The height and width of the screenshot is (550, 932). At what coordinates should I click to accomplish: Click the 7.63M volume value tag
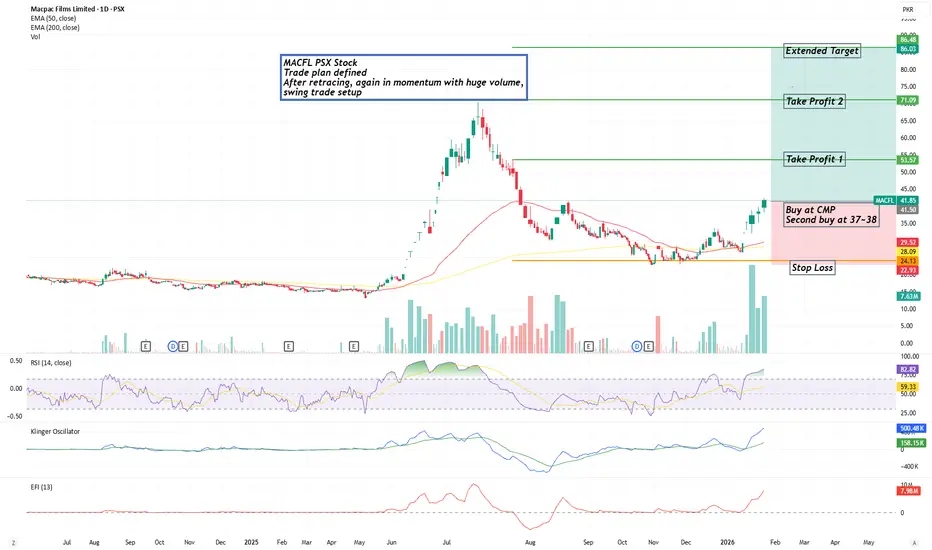(x=909, y=296)
